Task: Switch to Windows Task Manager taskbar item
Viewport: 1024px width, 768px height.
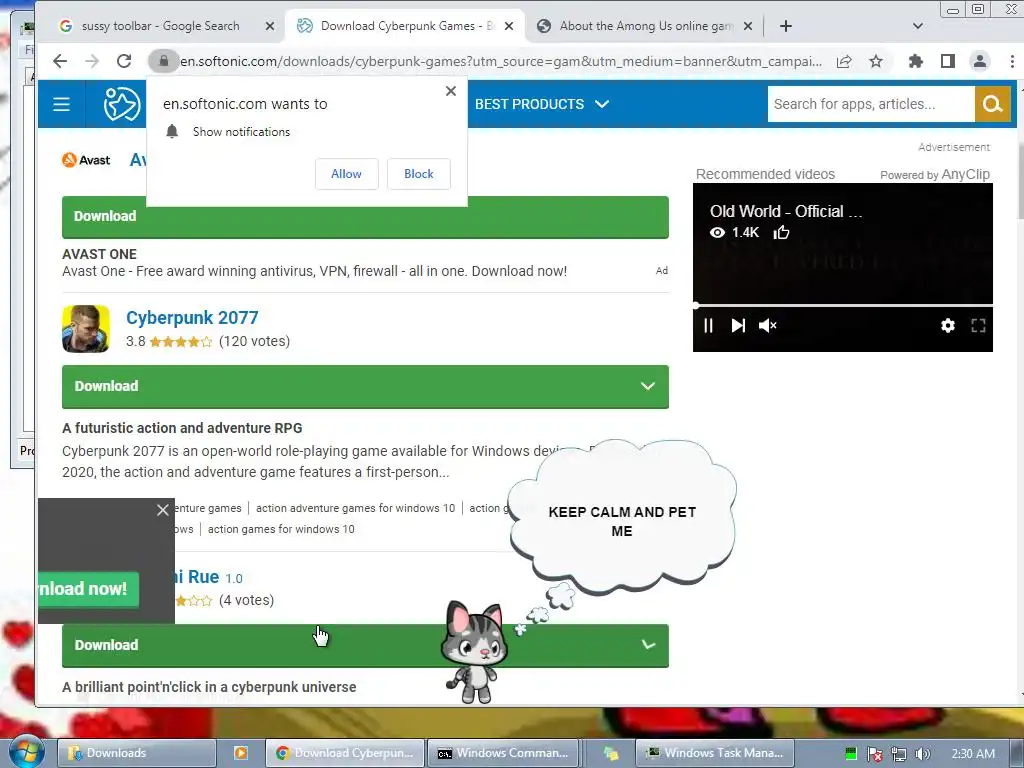Action: tap(714, 753)
